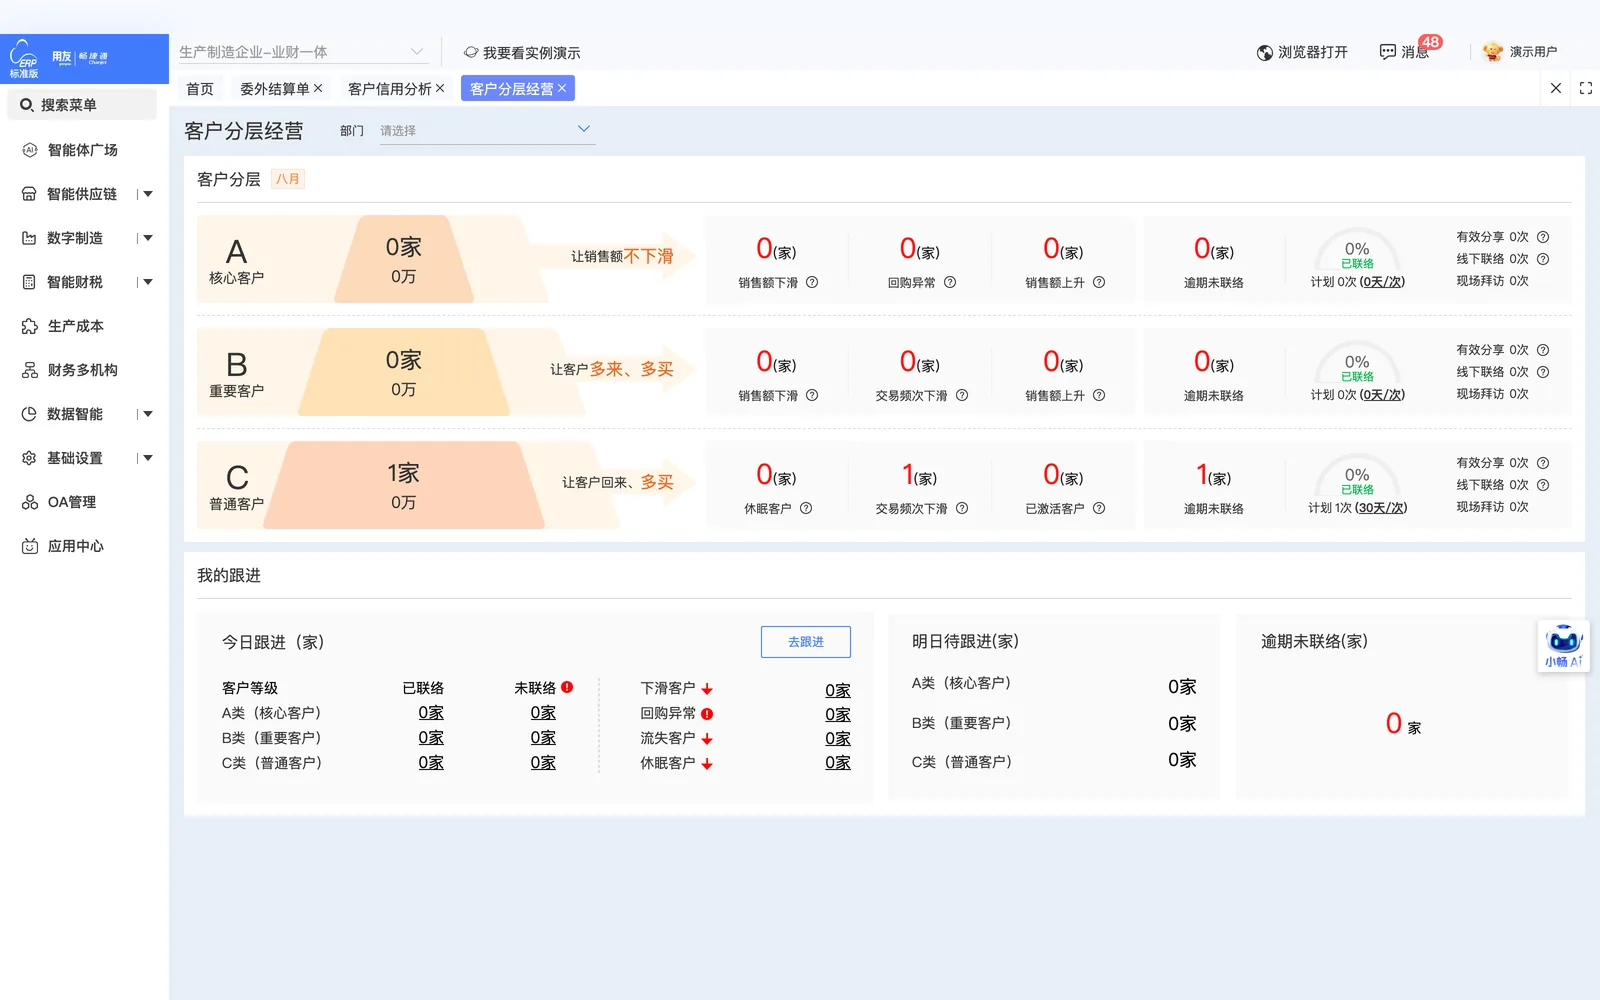Screen dimensions: 1600x1000
Task: Click C类 未联络 0家 link
Action: coord(543,763)
